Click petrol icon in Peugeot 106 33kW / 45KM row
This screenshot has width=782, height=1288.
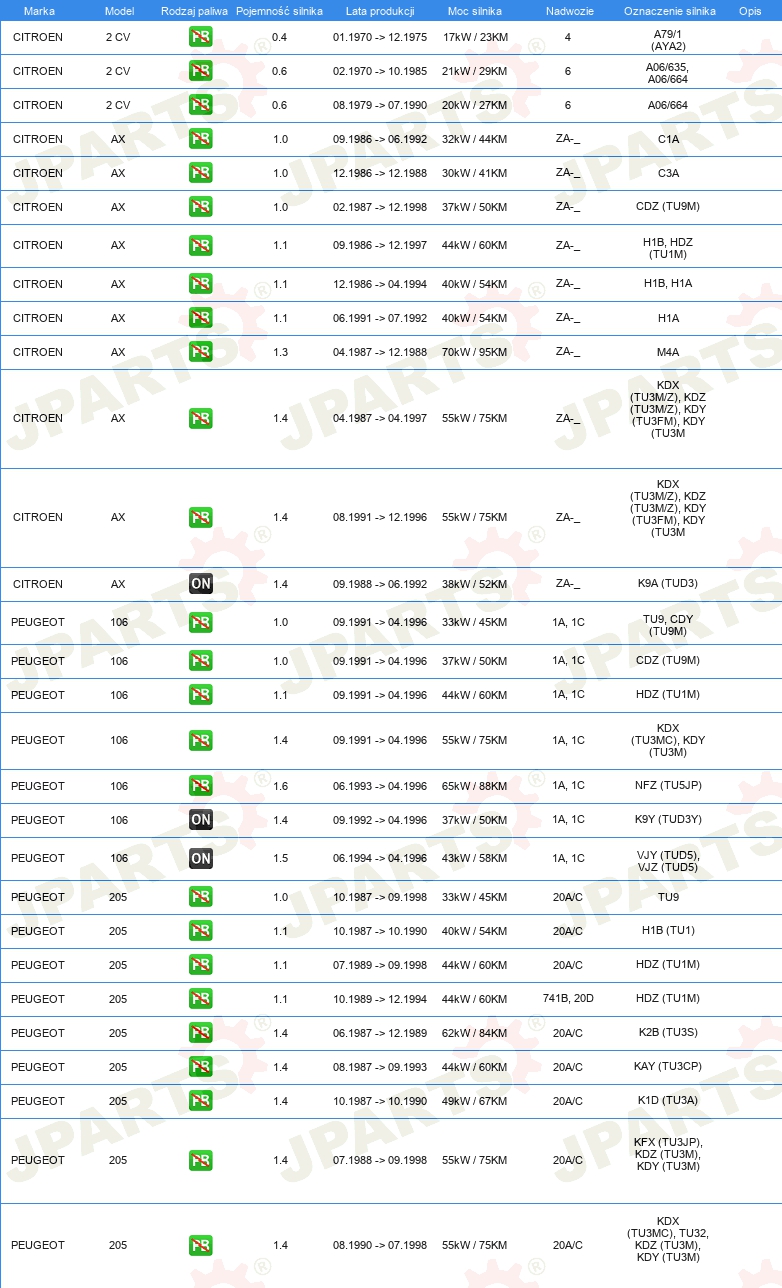201,622
